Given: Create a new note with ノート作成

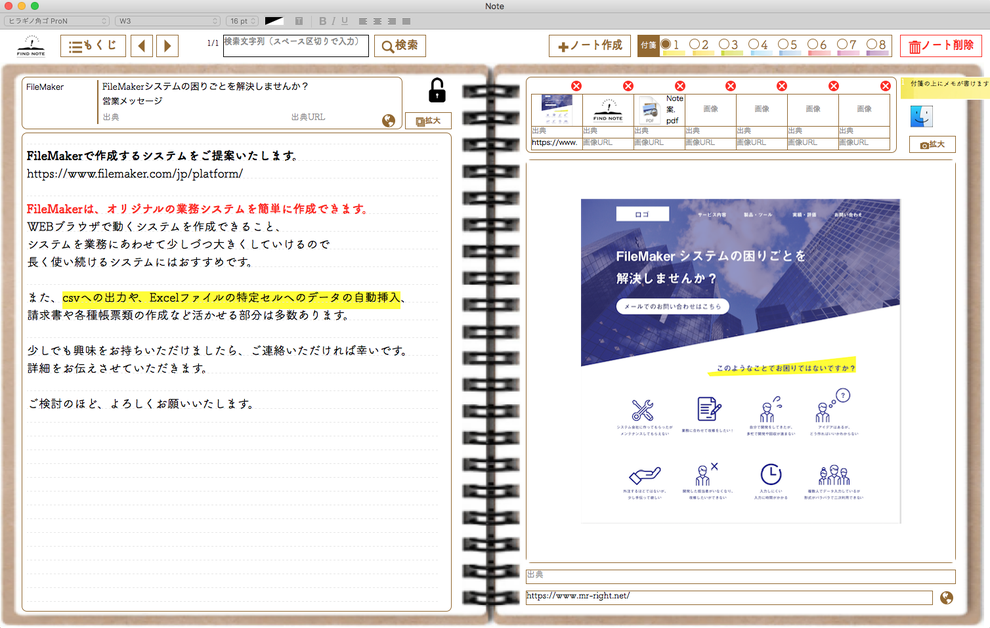Looking at the screenshot, I should pos(590,45).
